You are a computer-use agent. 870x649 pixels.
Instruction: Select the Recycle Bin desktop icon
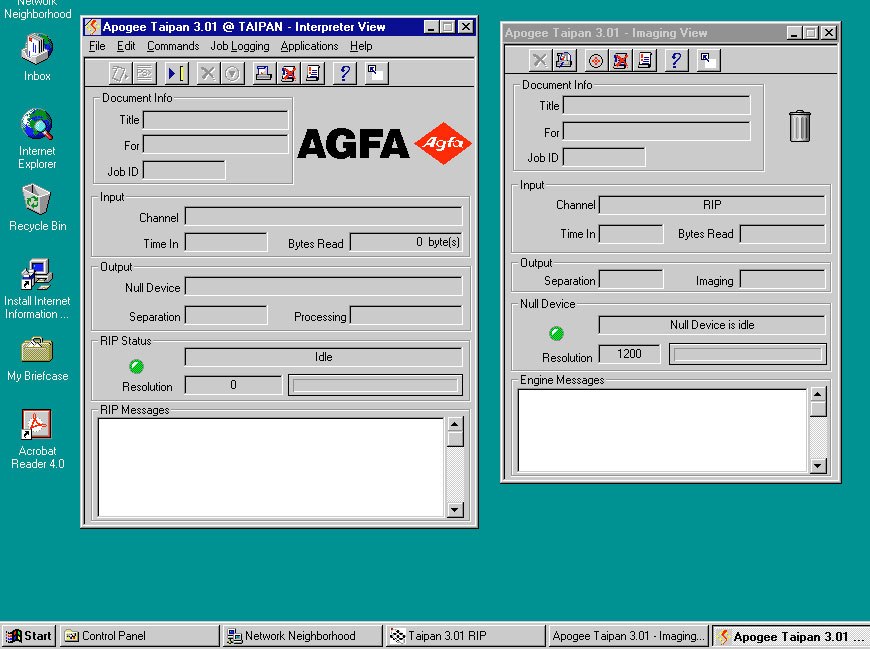coord(37,208)
